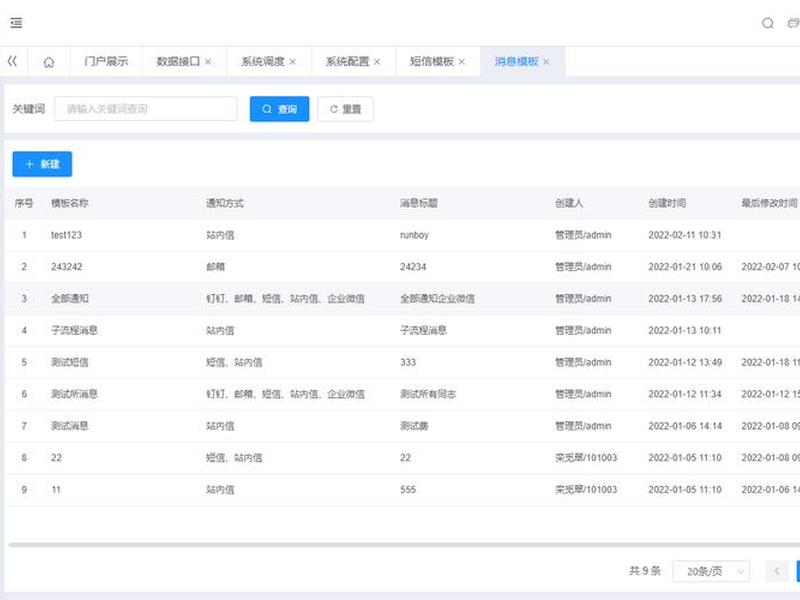This screenshot has height=600, width=800.
Task: Select the 消息模板 tab
Action: click(516, 61)
